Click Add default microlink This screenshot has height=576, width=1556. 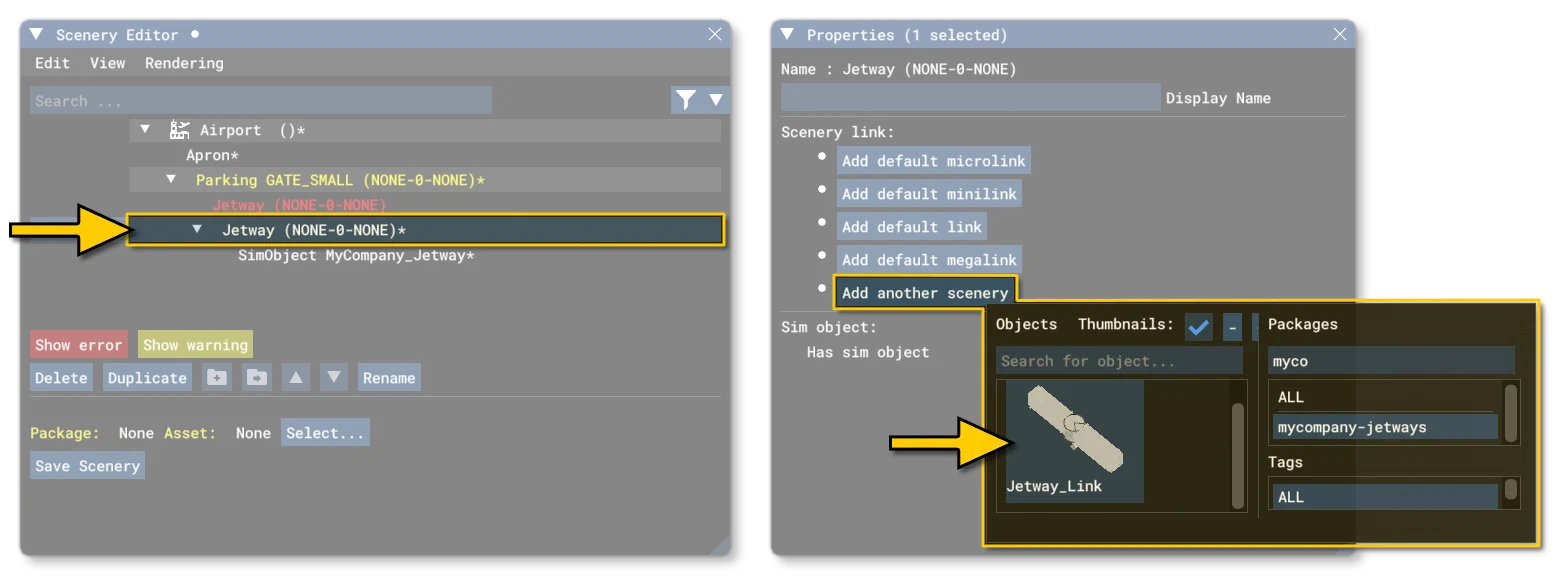coord(933,161)
